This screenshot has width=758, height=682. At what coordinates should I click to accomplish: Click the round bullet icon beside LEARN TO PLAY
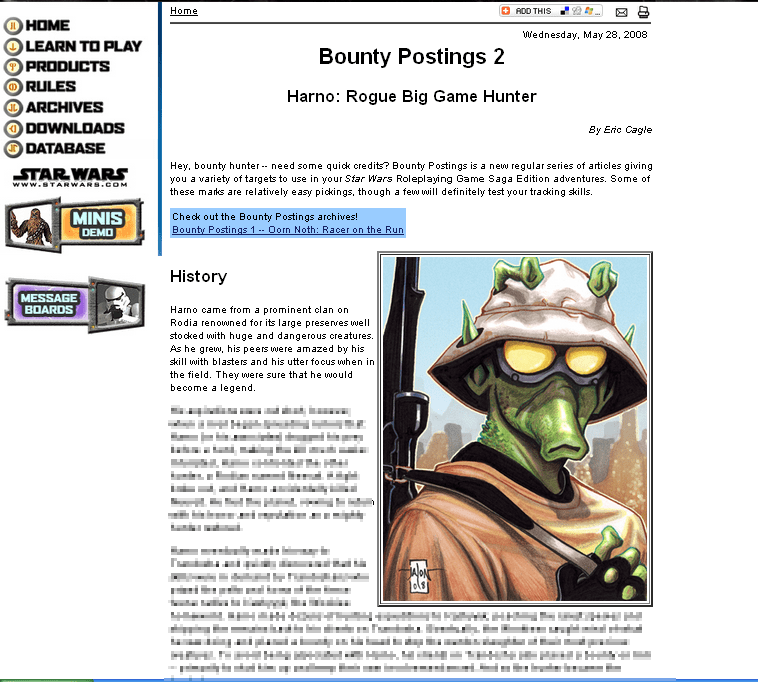point(13,46)
